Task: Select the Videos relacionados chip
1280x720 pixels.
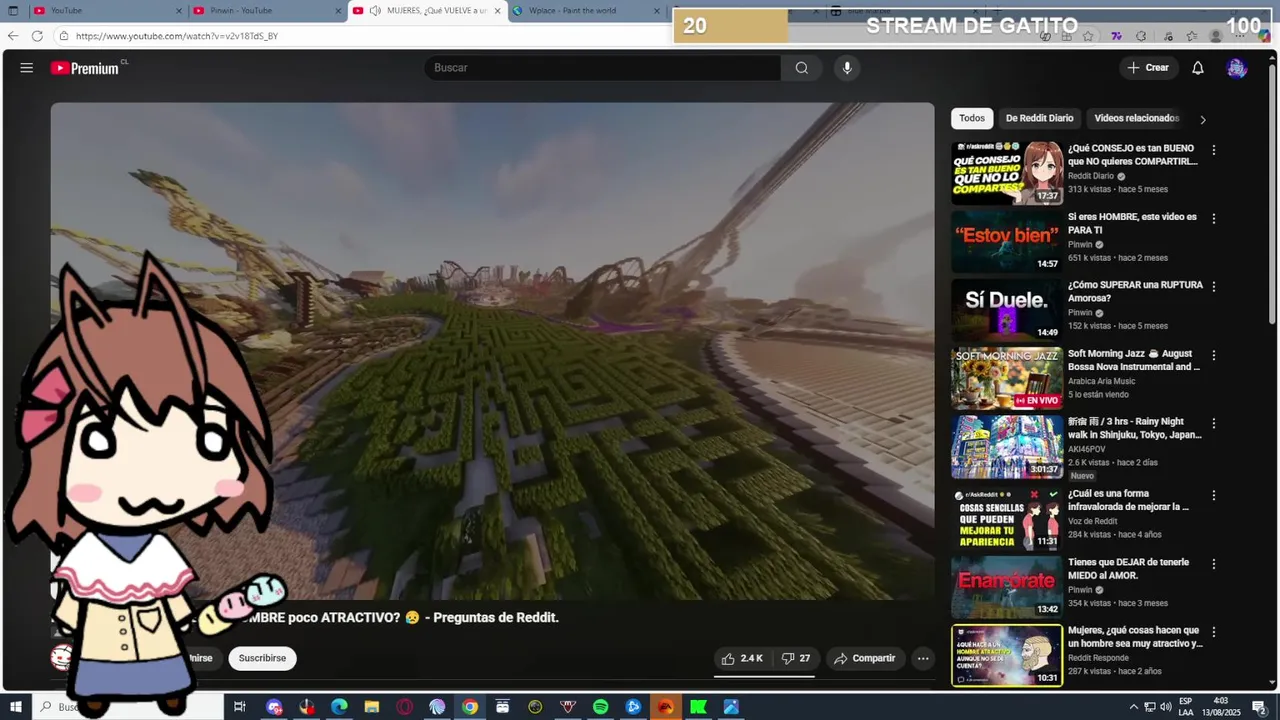Action: [1137, 118]
